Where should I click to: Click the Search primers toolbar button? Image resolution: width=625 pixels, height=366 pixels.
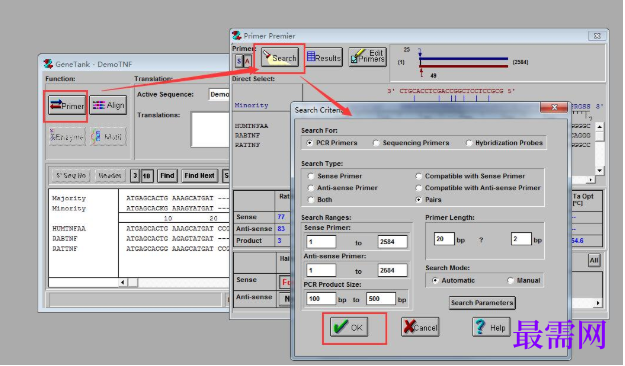coord(280,58)
